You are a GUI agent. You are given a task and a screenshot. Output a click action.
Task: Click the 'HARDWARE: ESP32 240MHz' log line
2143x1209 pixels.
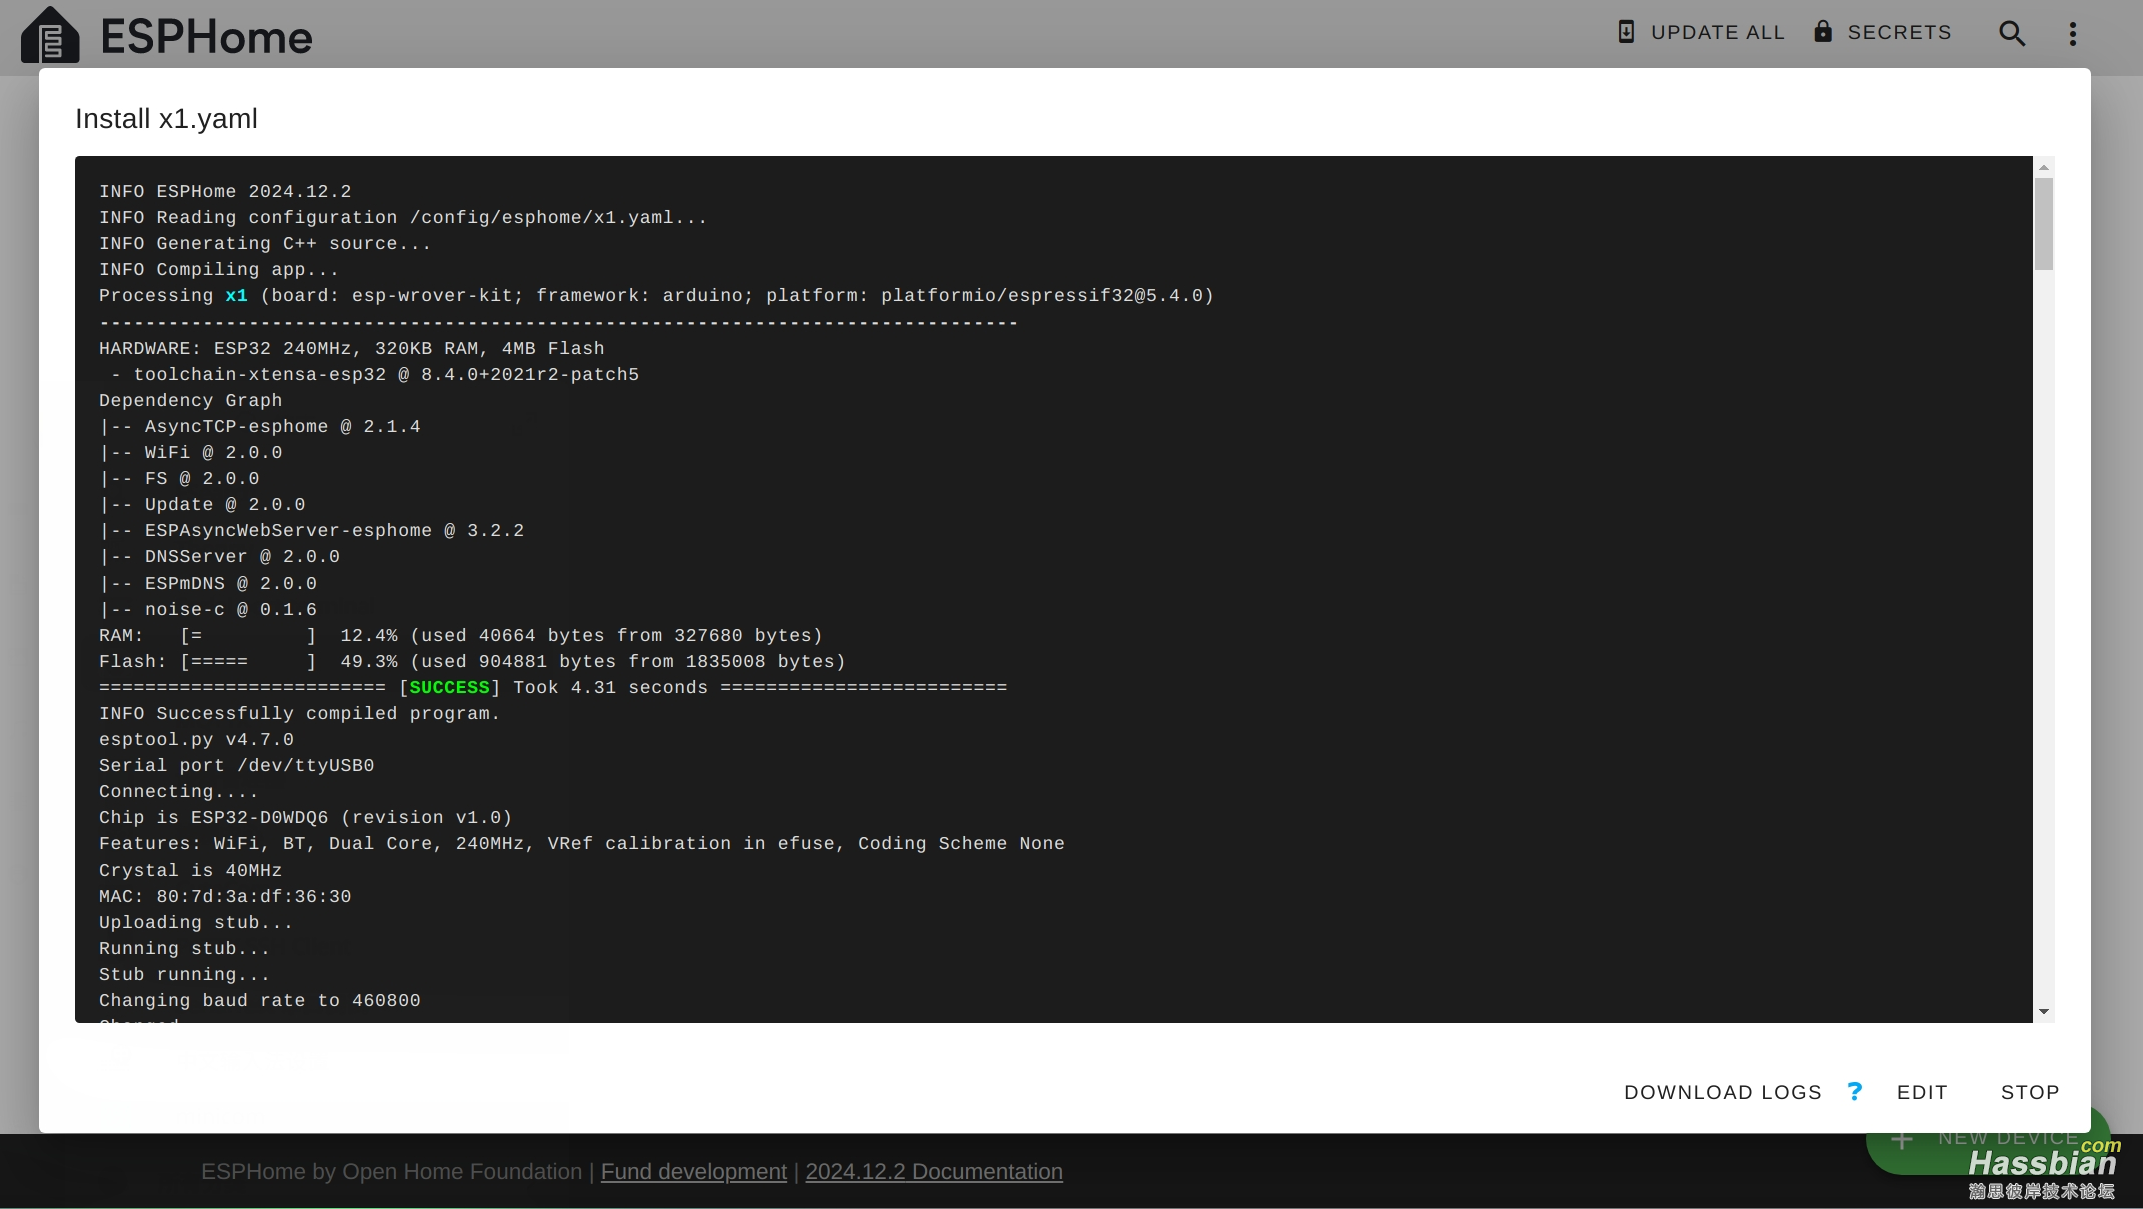click(352, 348)
